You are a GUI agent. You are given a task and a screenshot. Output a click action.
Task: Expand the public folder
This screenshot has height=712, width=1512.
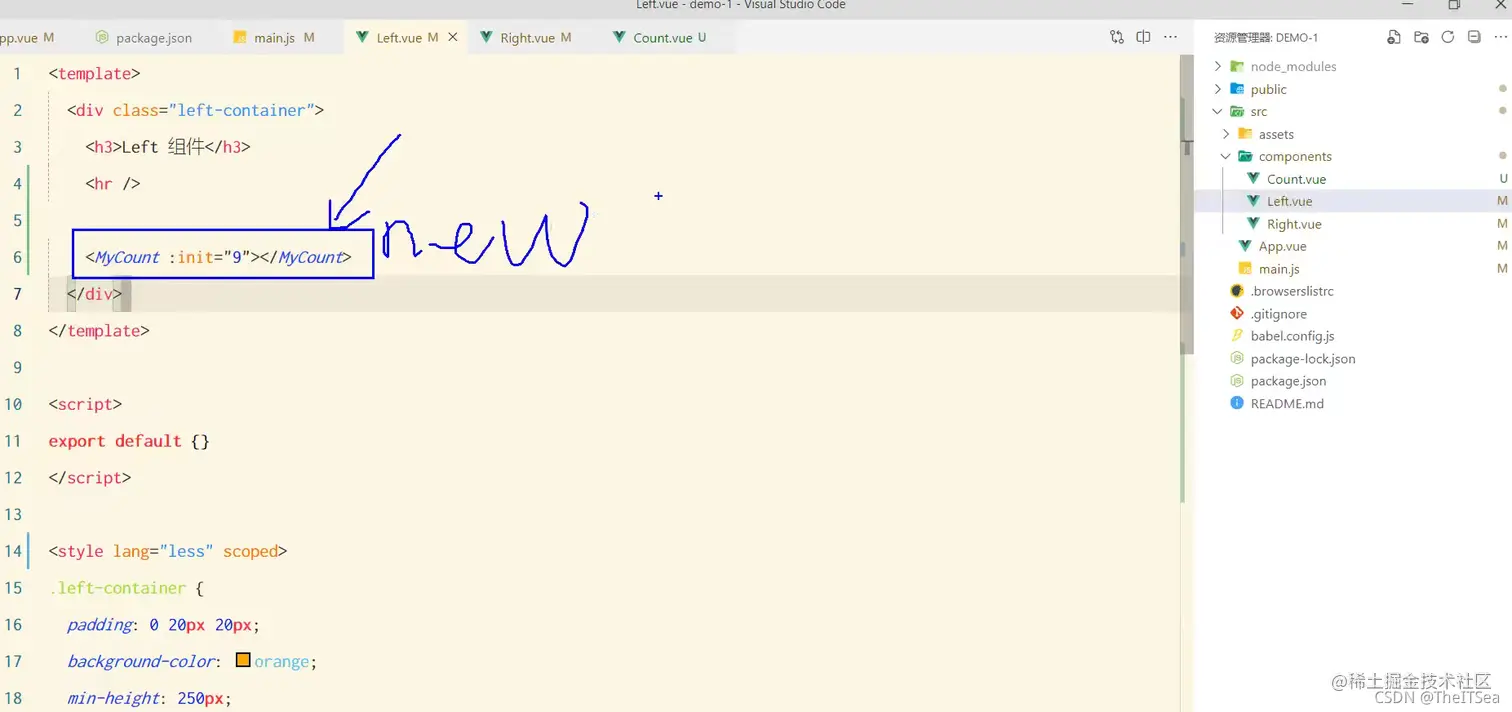(1218, 89)
